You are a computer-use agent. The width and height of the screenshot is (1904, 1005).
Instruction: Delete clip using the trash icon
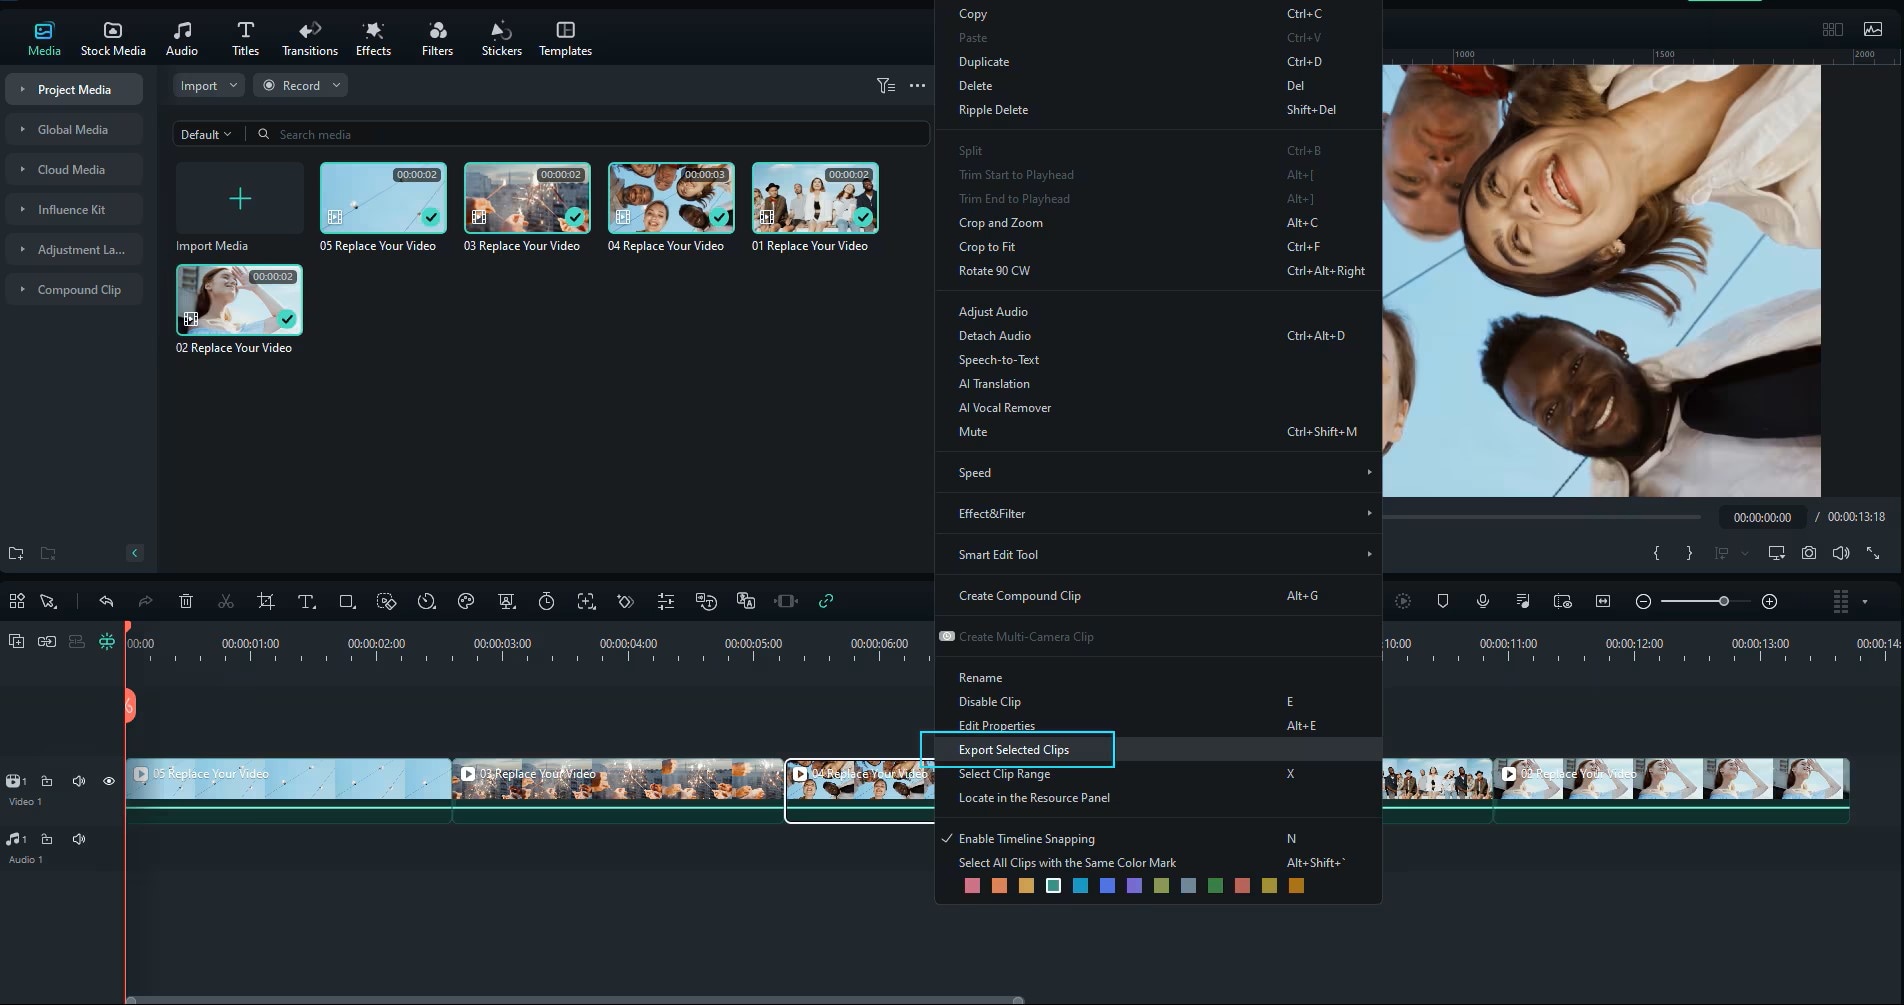[186, 601]
